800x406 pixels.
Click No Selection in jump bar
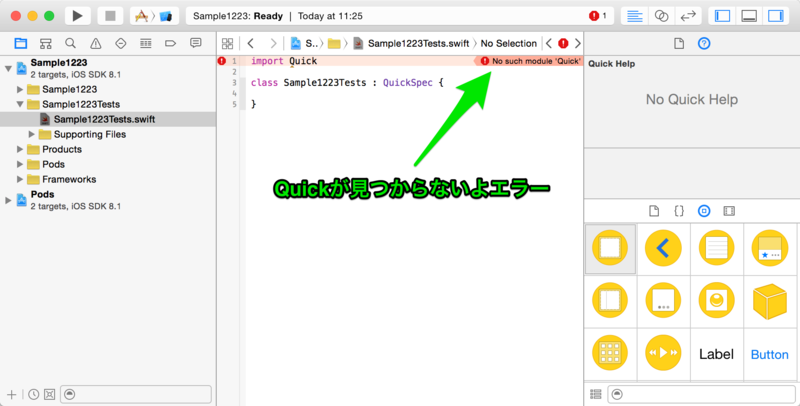click(509, 43)
